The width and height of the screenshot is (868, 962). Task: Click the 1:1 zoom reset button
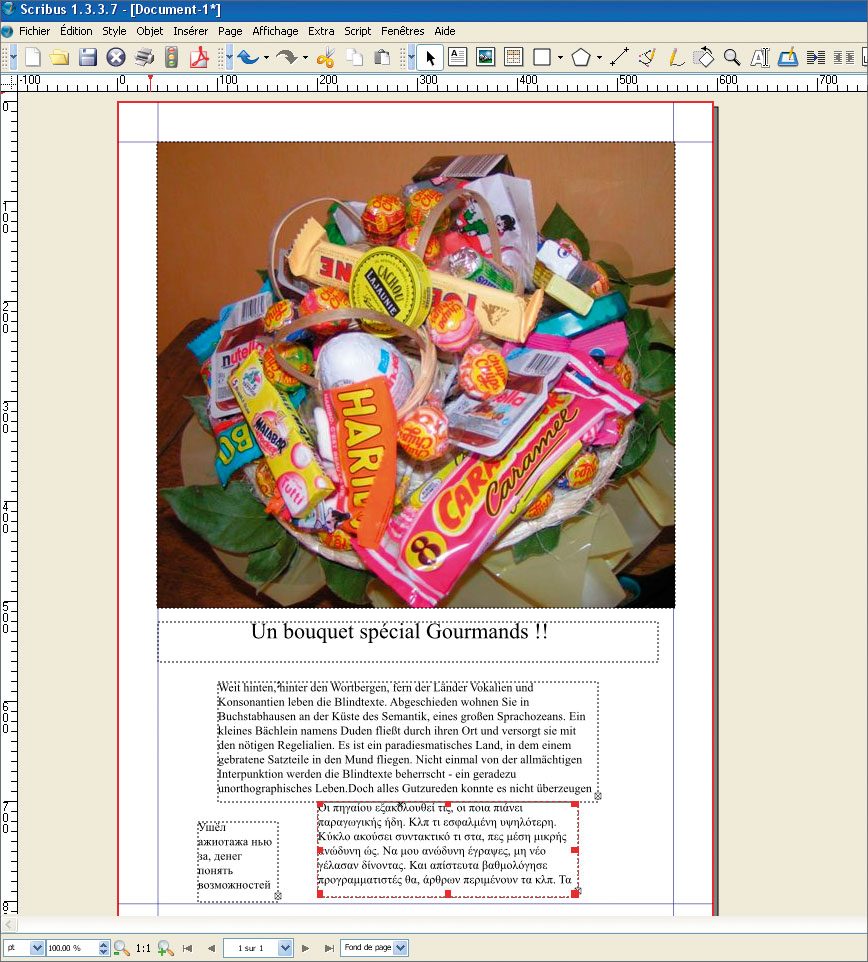pos(143,947)
